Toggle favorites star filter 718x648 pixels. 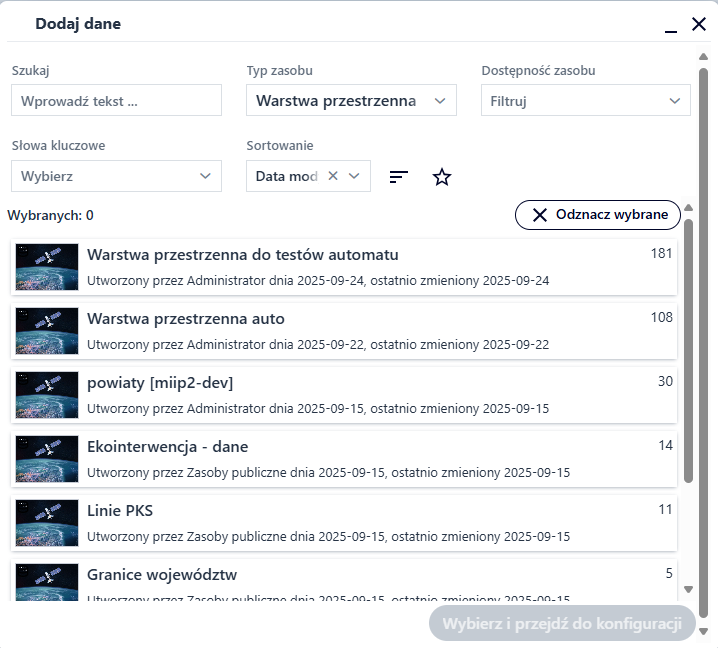(x=442, y=177)
